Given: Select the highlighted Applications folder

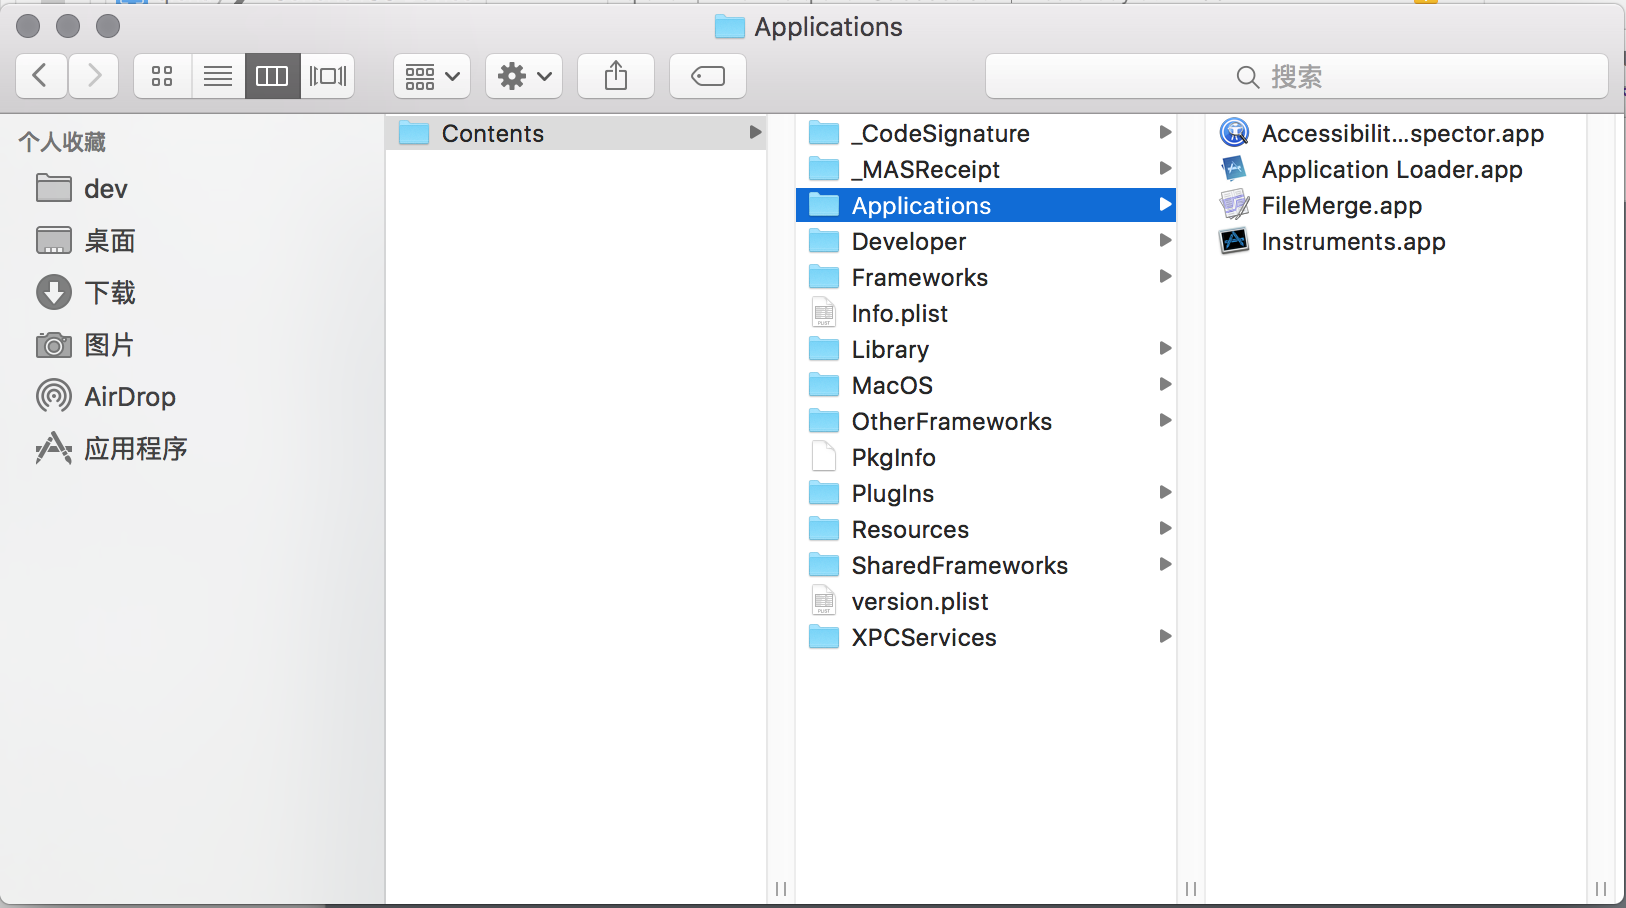Looking at the screenshot, I should (x=986, y=205).
